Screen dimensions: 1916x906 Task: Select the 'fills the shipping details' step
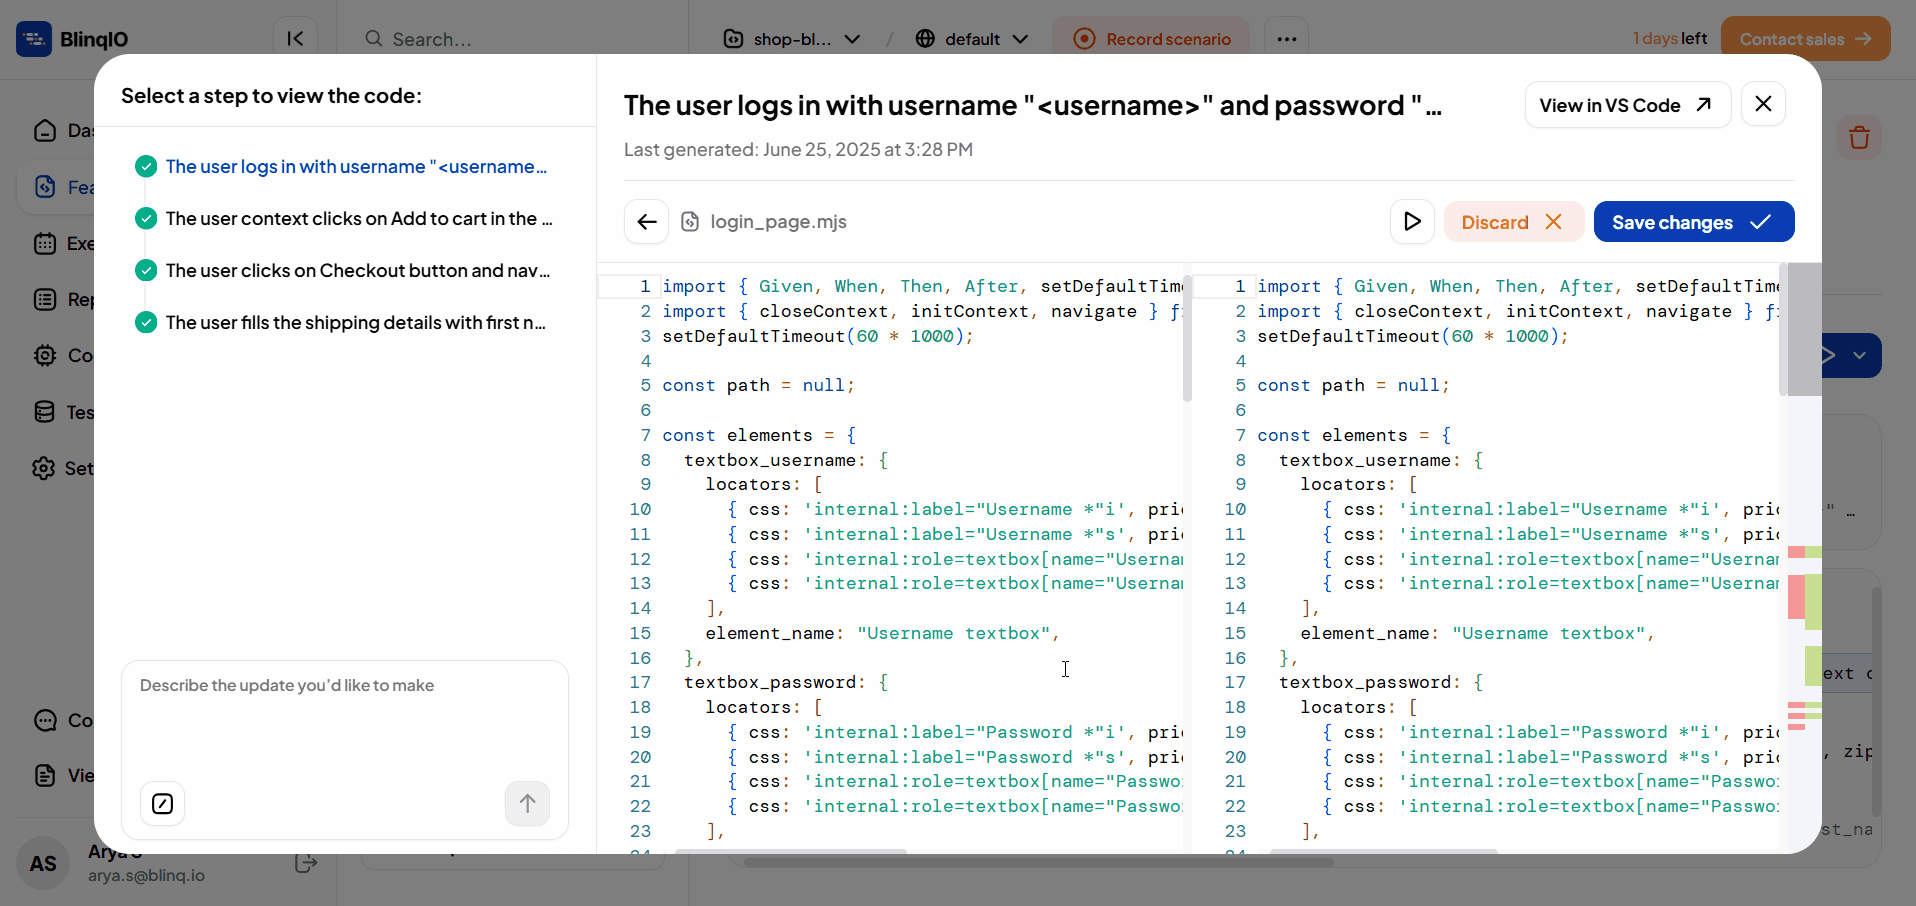(x=355, y=323)
